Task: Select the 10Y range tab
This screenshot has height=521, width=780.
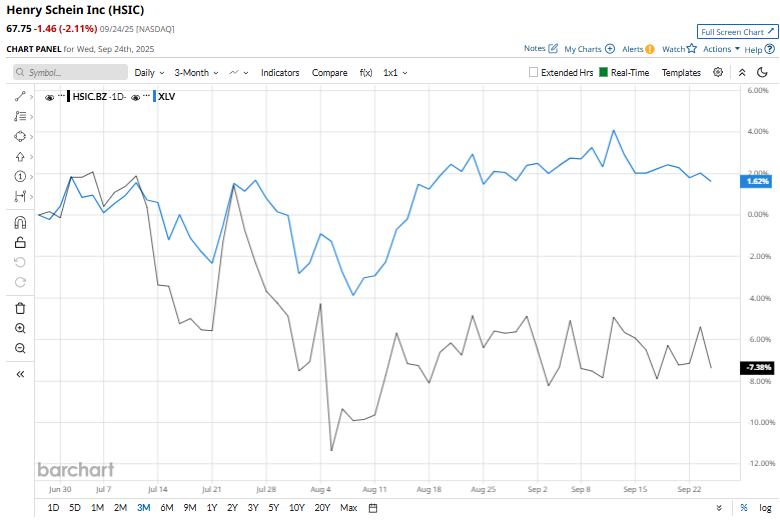Action: (296, 508)
